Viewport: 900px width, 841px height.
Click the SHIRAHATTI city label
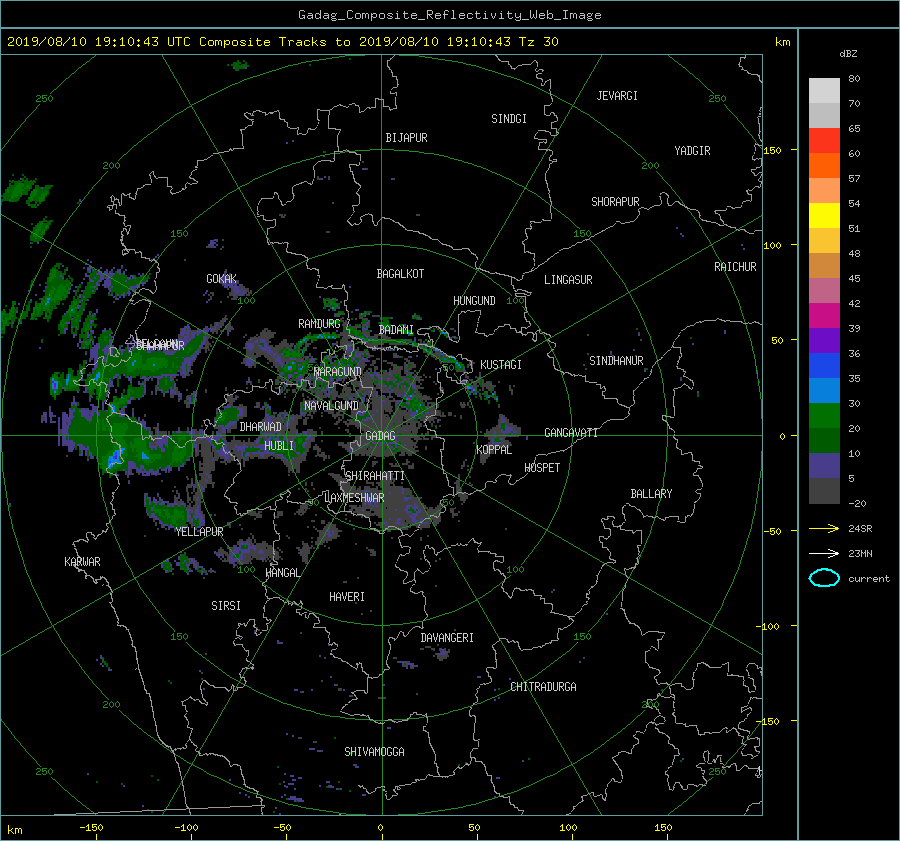tap(375, 476)
